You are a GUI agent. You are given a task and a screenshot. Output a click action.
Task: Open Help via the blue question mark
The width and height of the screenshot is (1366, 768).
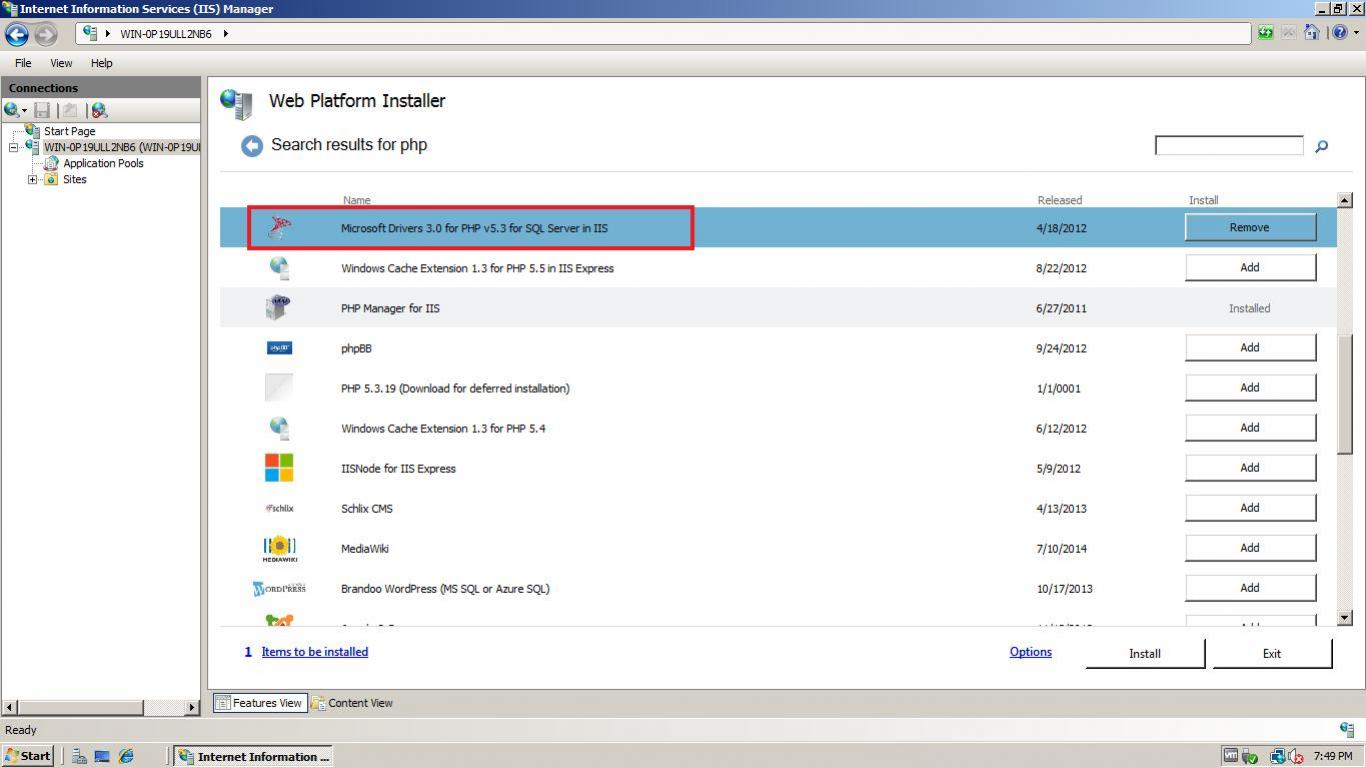1339,33
